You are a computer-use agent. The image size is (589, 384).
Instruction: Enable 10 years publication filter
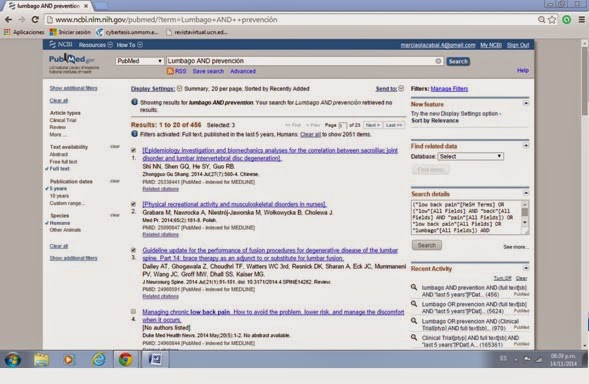(59, 196)
